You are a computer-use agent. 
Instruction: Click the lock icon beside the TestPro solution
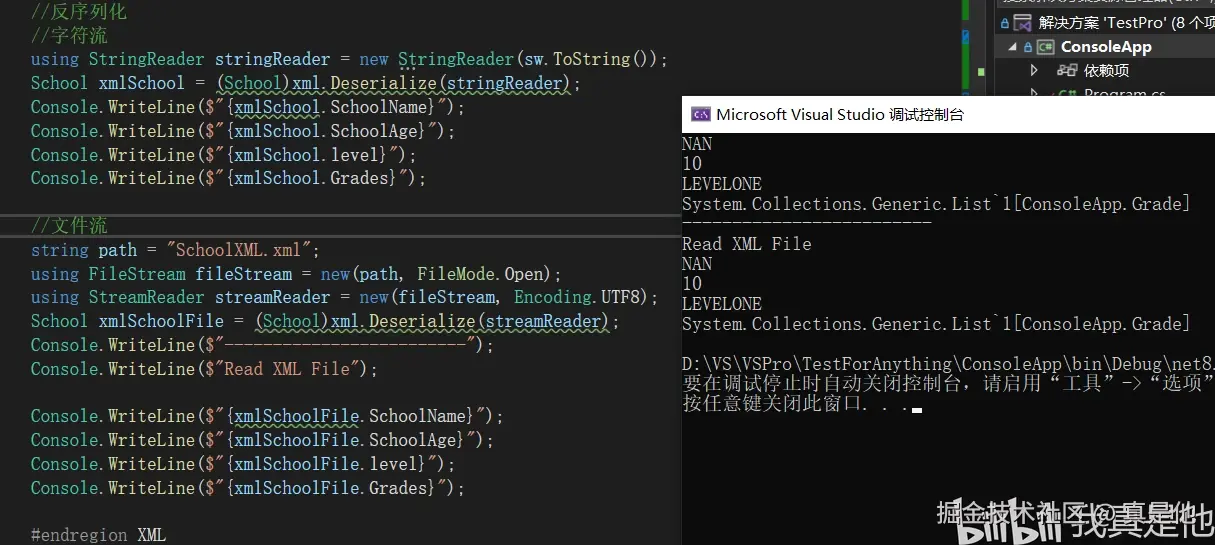pos(1003,22)
